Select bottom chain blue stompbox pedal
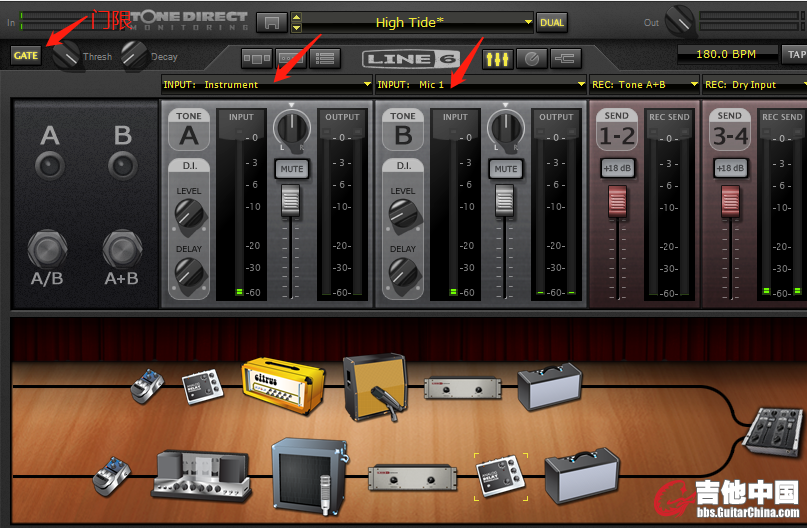 pos(112,477)
